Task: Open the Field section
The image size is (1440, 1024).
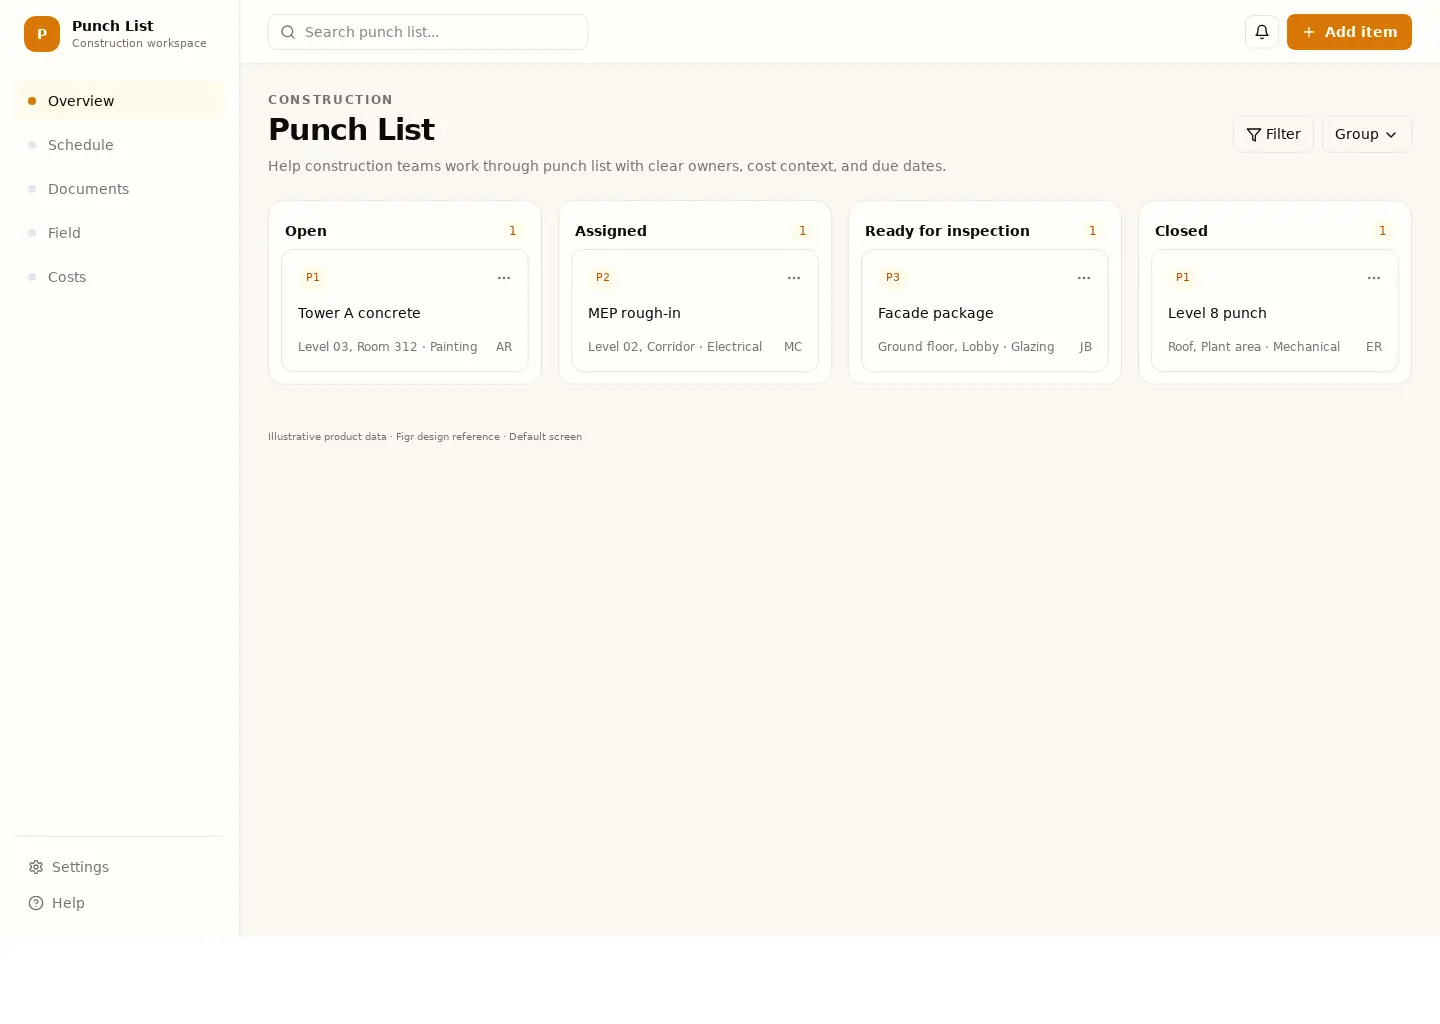Action: (x=120, y=233)
